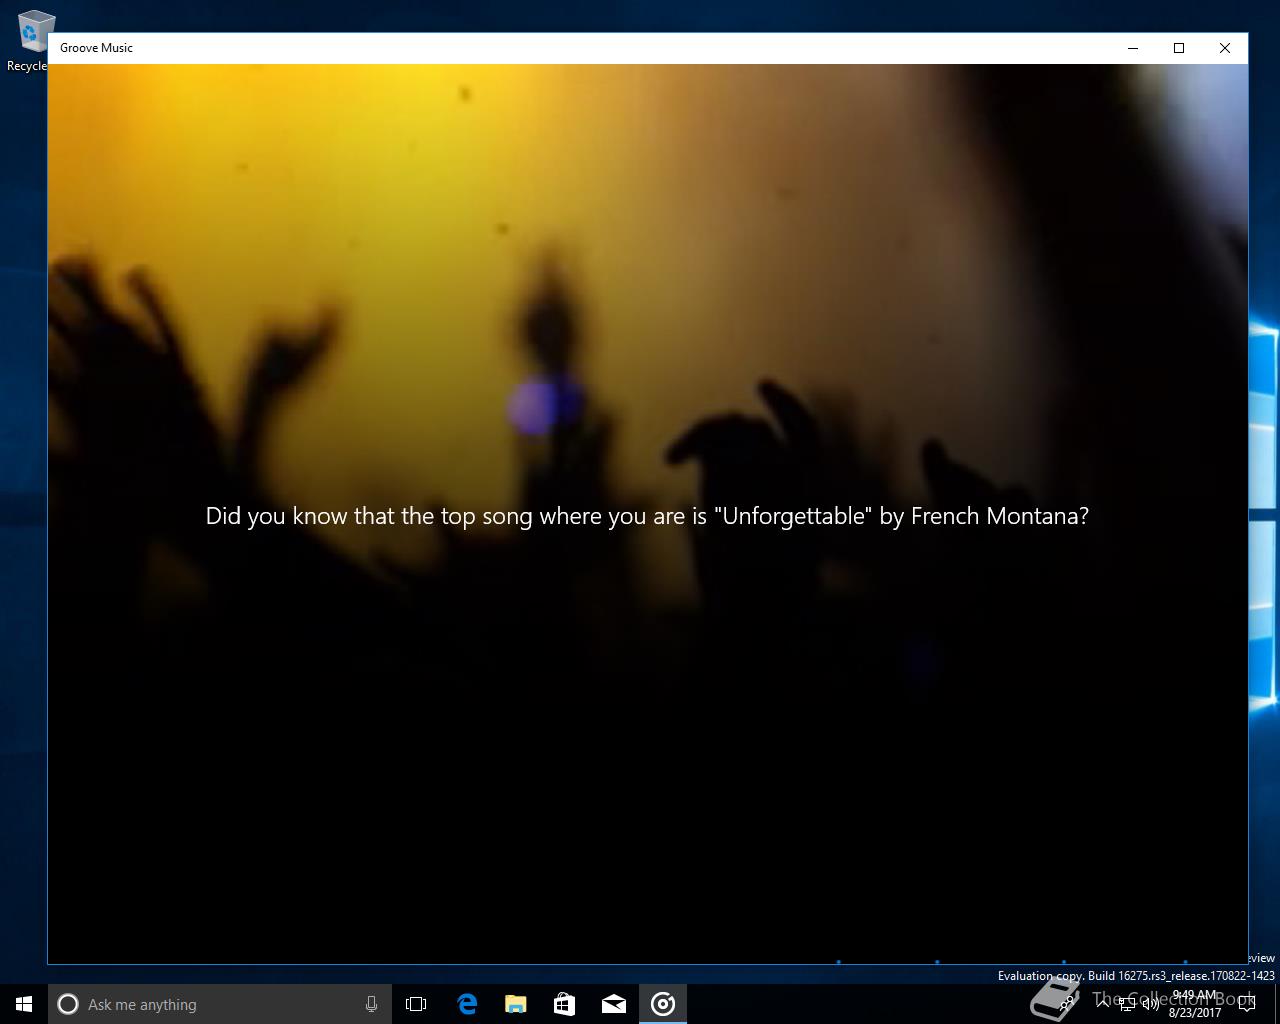Open the Windows Start menu
Image resolution: width=1280 pixels, height=1024 pixels.
[24, 1004]
